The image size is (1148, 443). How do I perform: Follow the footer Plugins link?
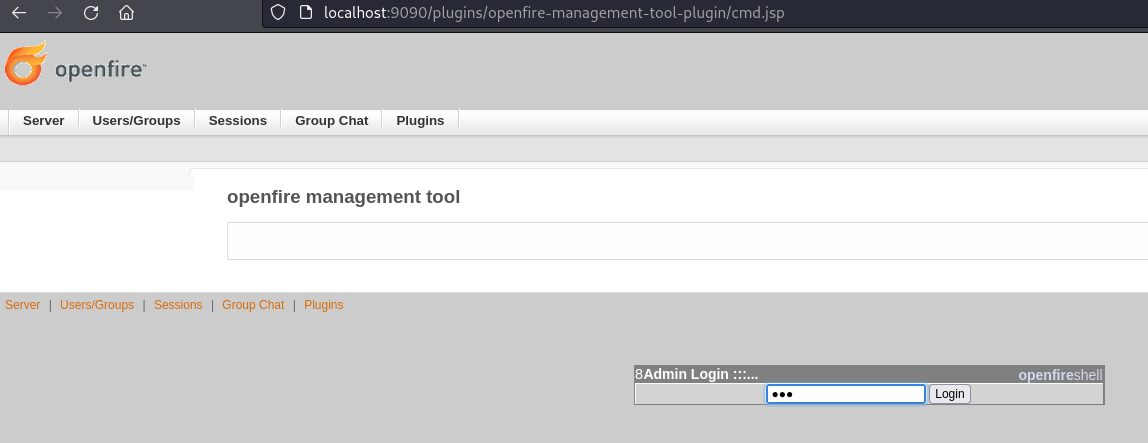click(324, 305)
